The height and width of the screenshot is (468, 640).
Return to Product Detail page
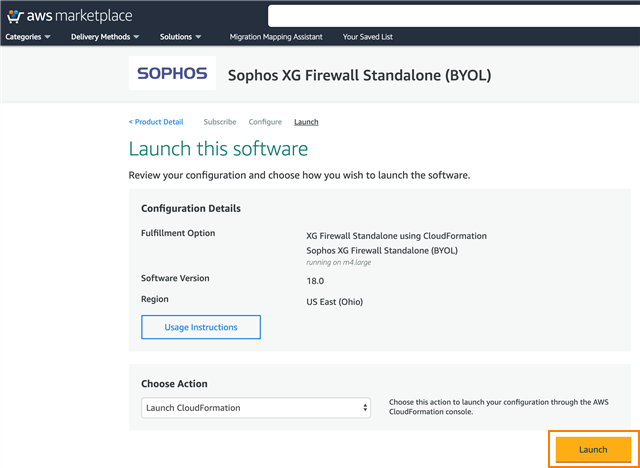click(156, 122)
